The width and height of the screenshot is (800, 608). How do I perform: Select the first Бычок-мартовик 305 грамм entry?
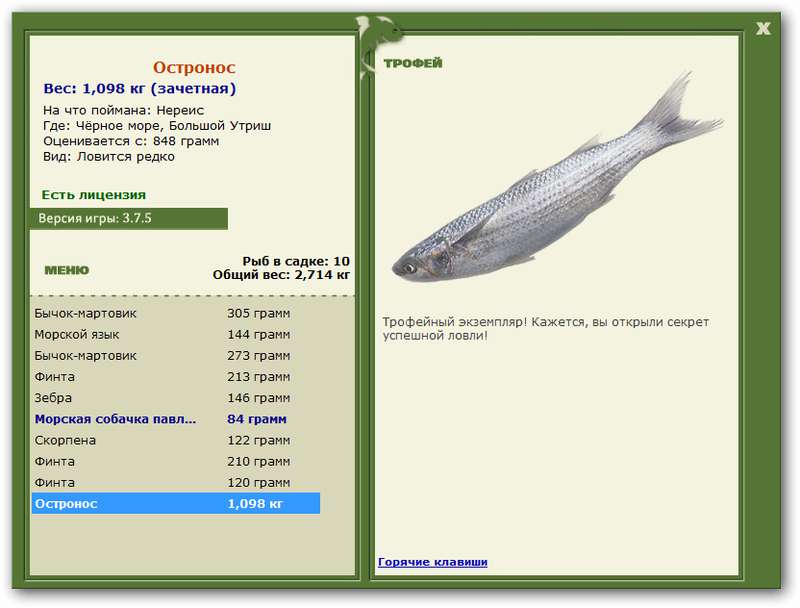point(176,313)
